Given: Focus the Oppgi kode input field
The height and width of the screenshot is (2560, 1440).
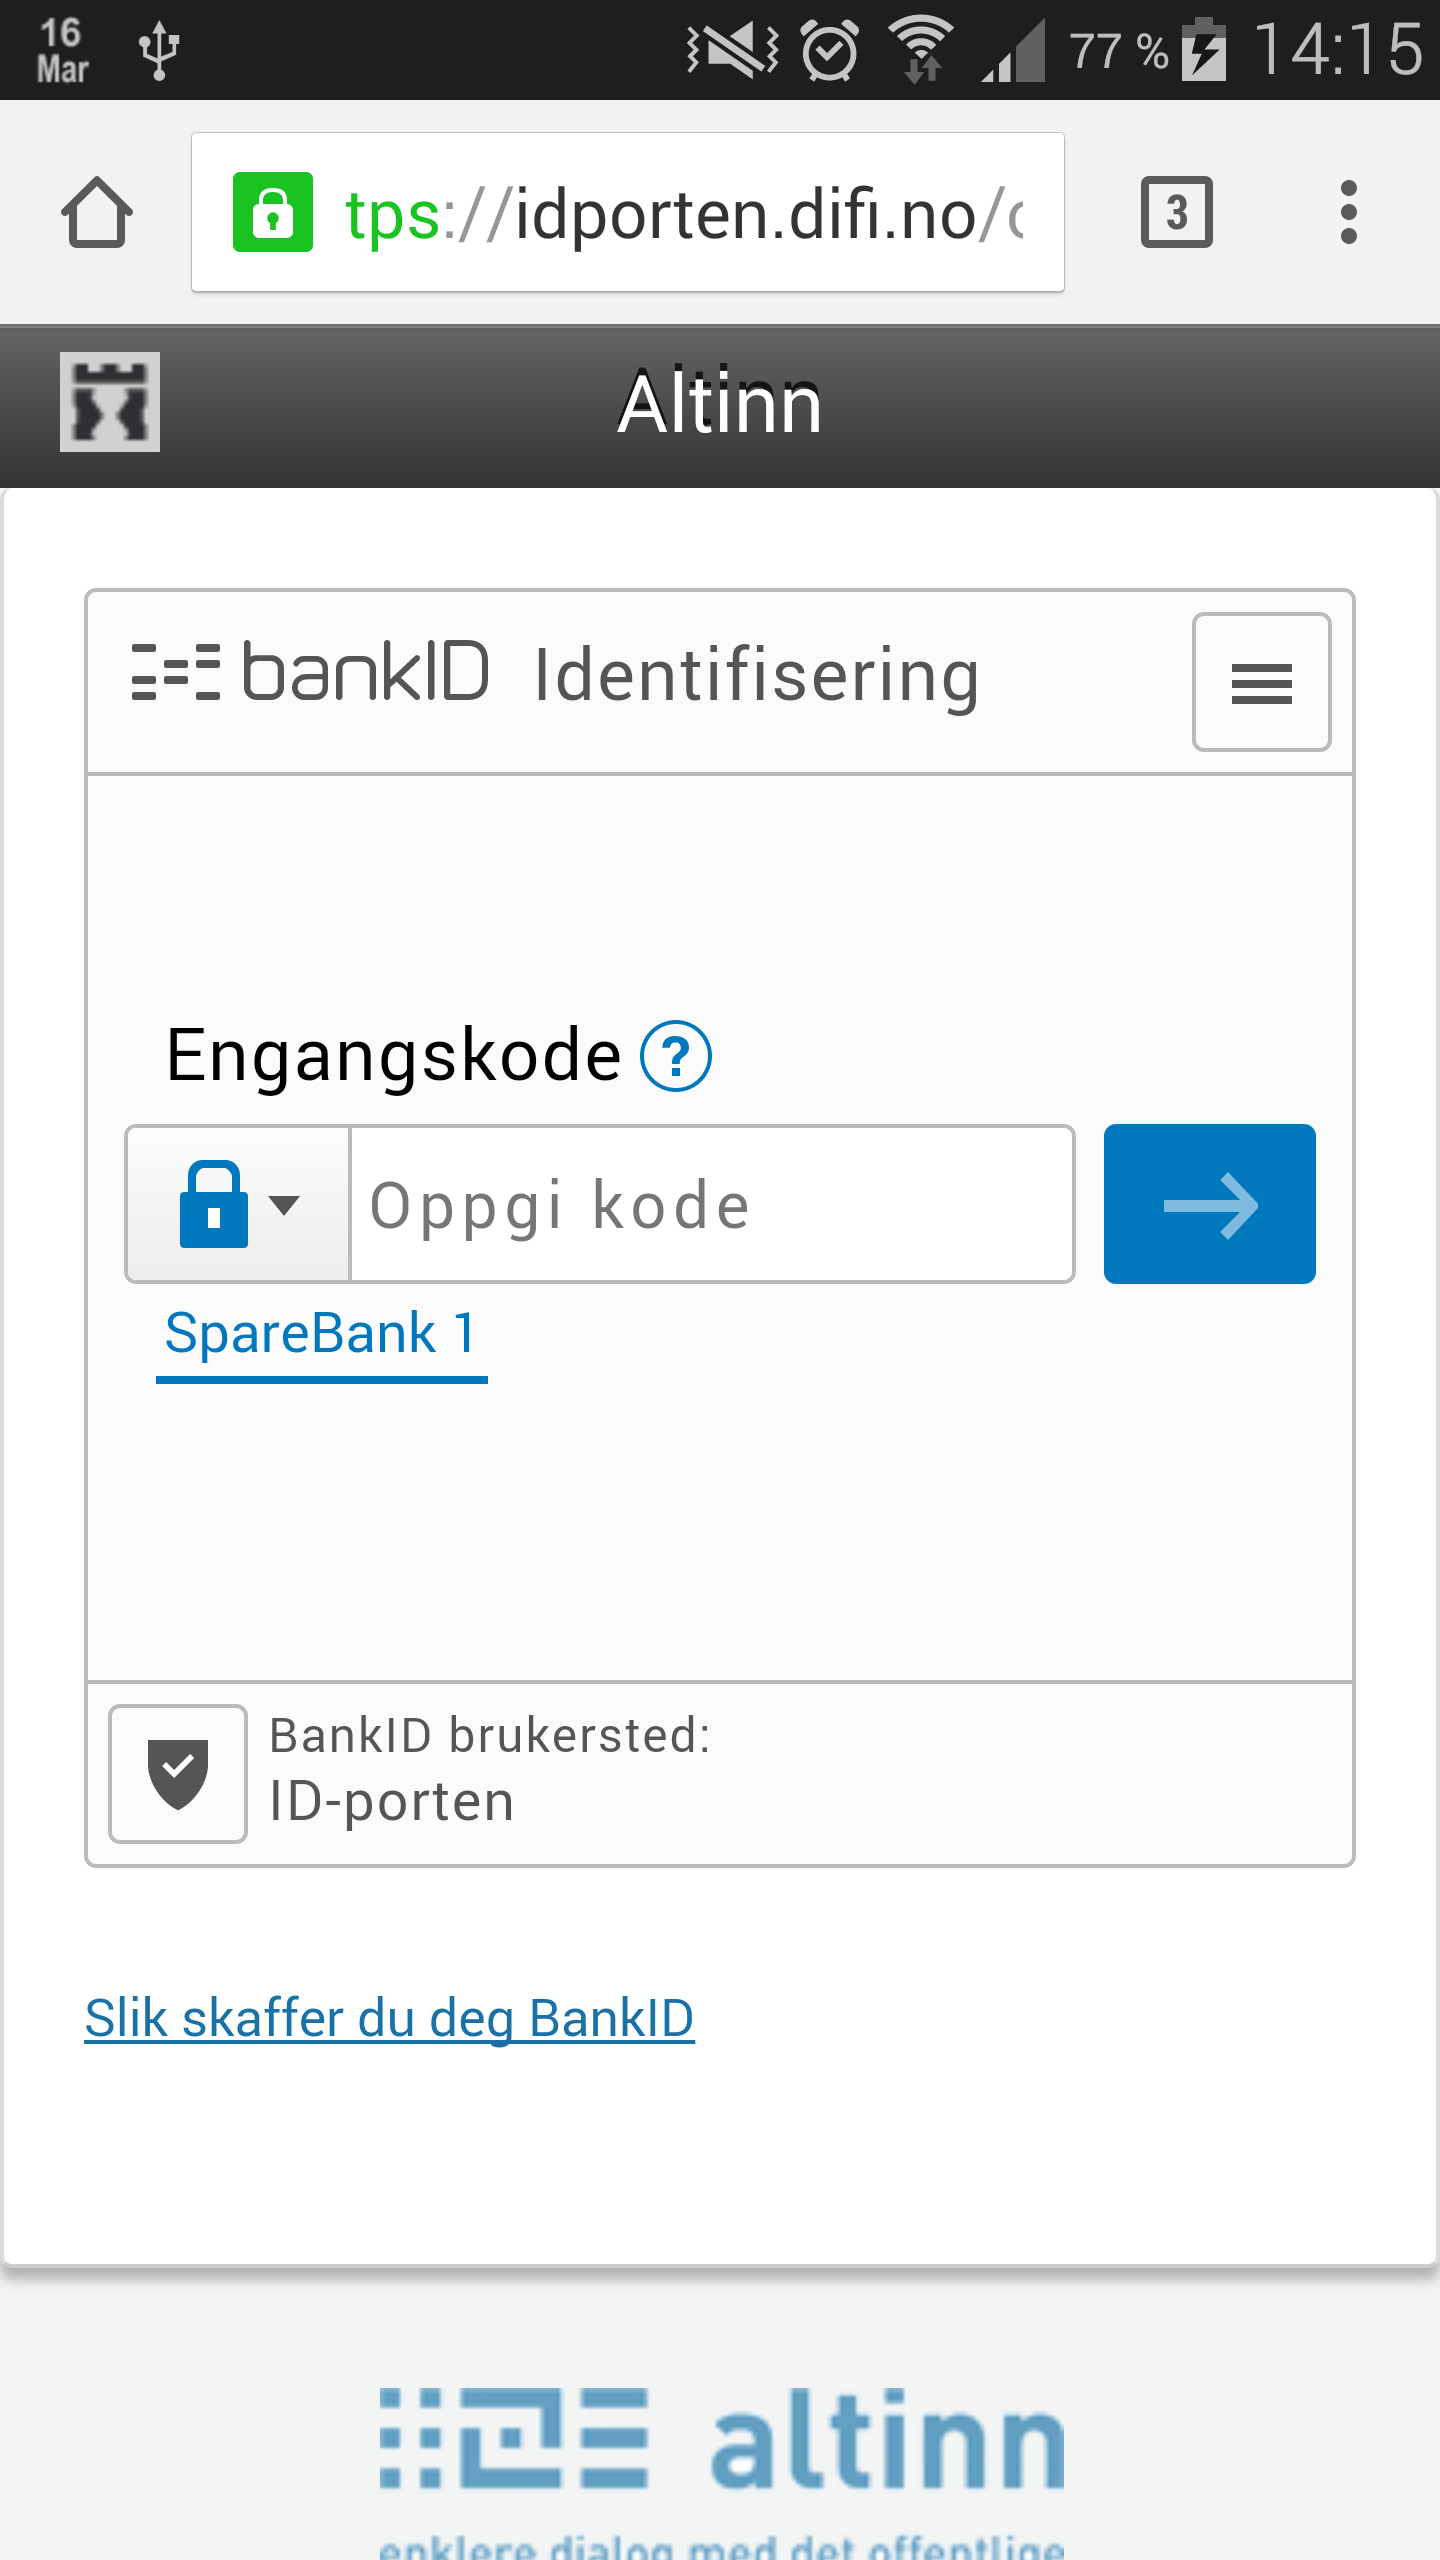Looking at the screenshot, I should click(x=712, y=1204).
